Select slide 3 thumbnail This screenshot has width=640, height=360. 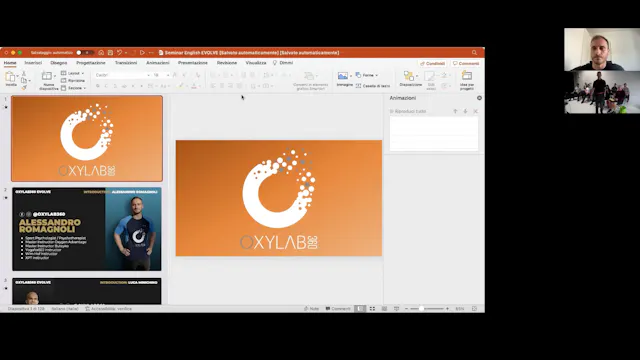point(87,291)
